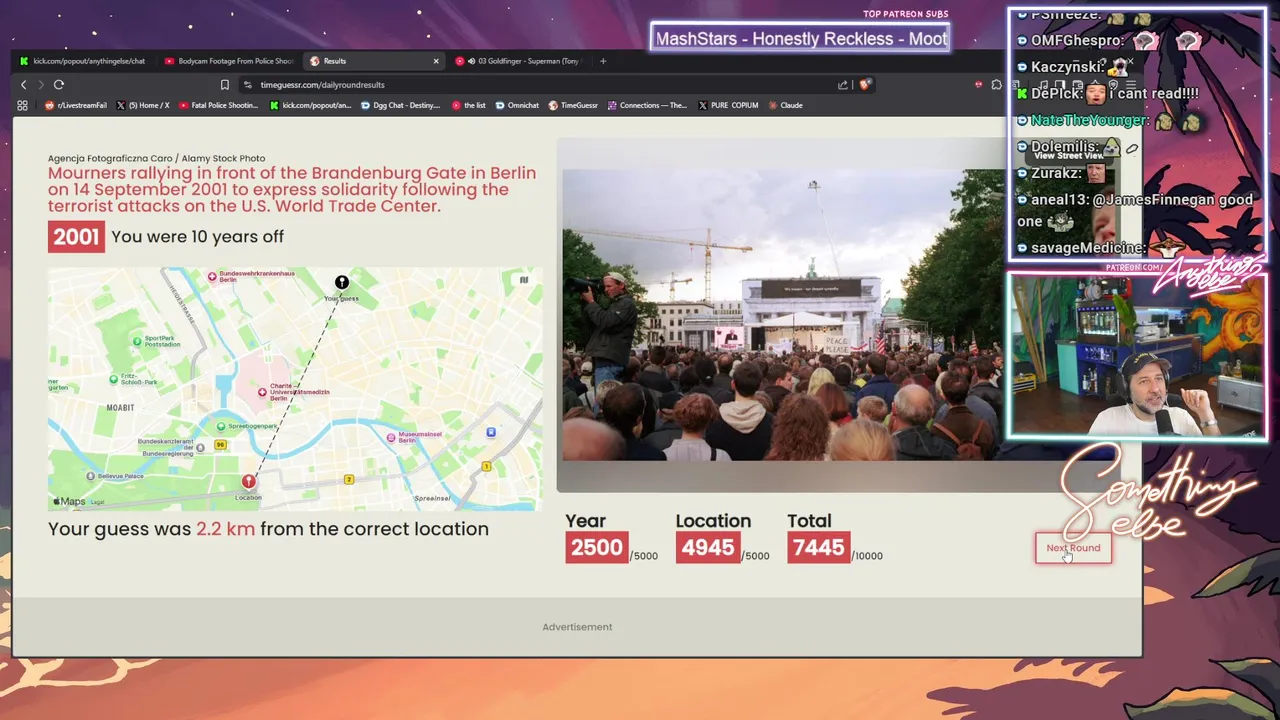Open the (5) Home / X bookmark
Image resolution: width=1280 pixels, height=720 pixels.
tap(143, 105)
